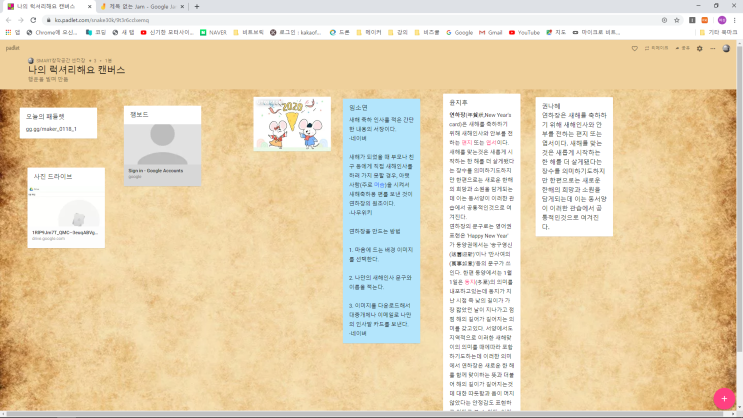
Task: Open the gg.gg/maker_0118_1 link
Action: [x=51, y=129]
